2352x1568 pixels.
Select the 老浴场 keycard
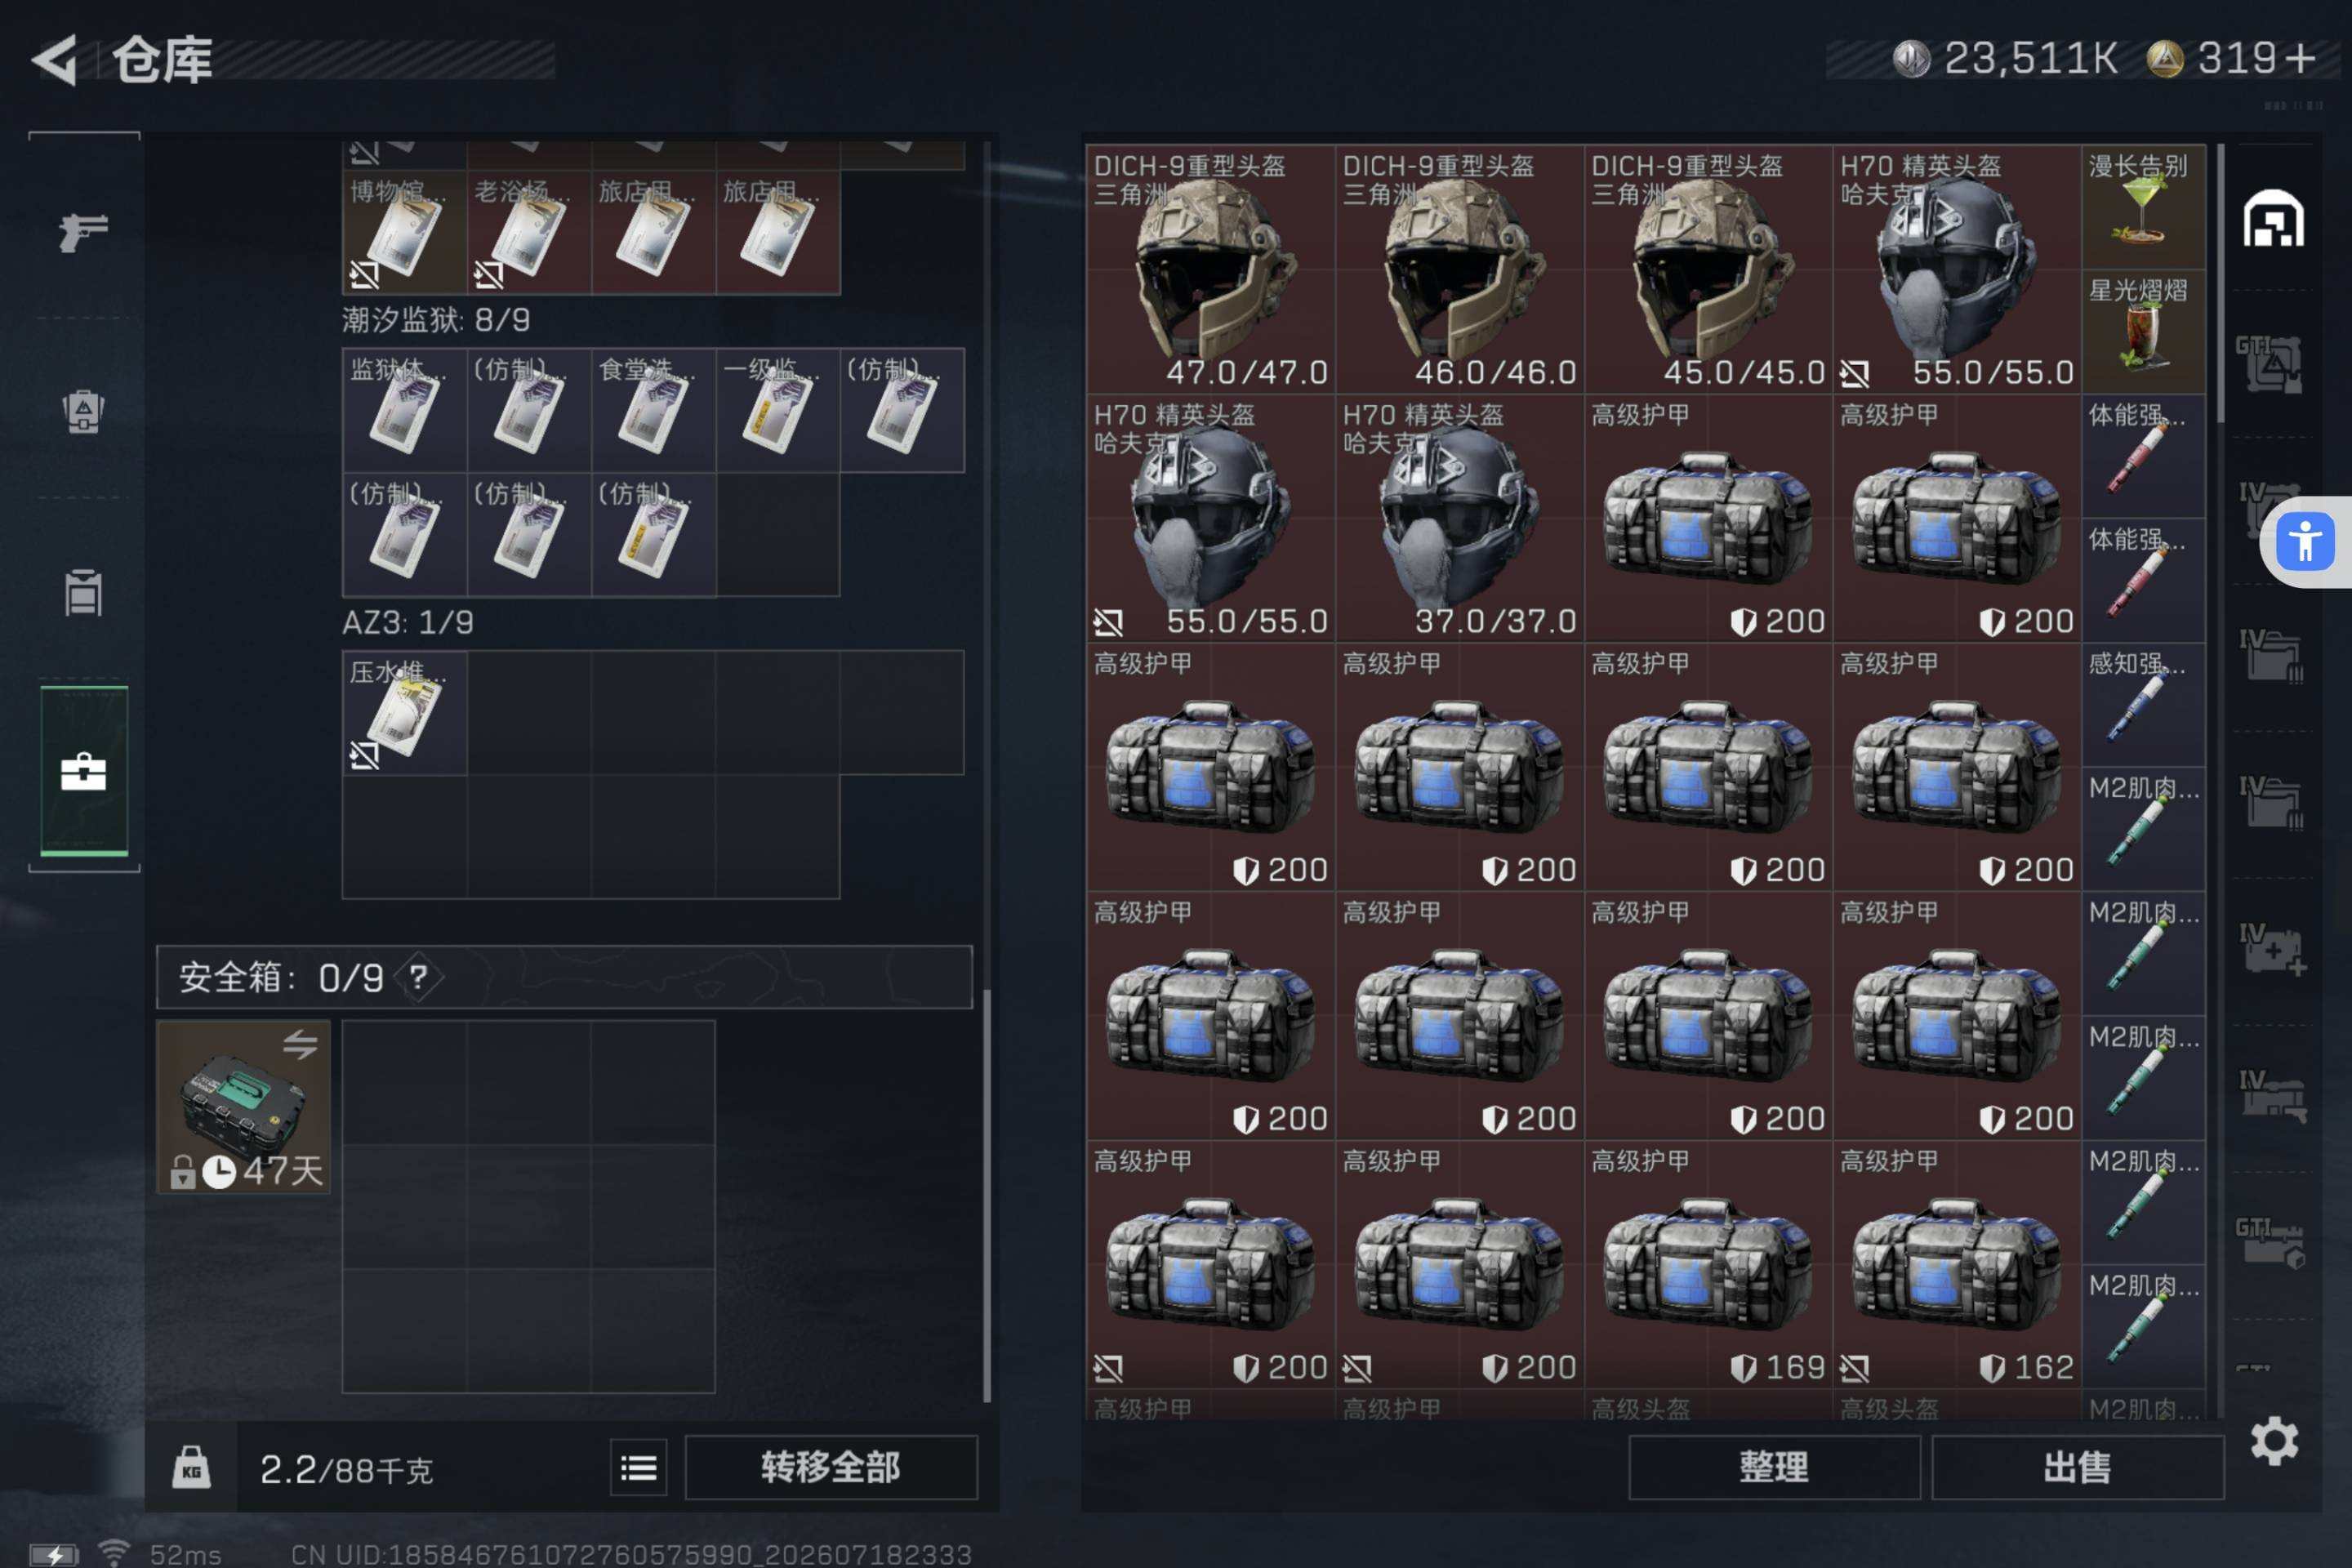529,232
